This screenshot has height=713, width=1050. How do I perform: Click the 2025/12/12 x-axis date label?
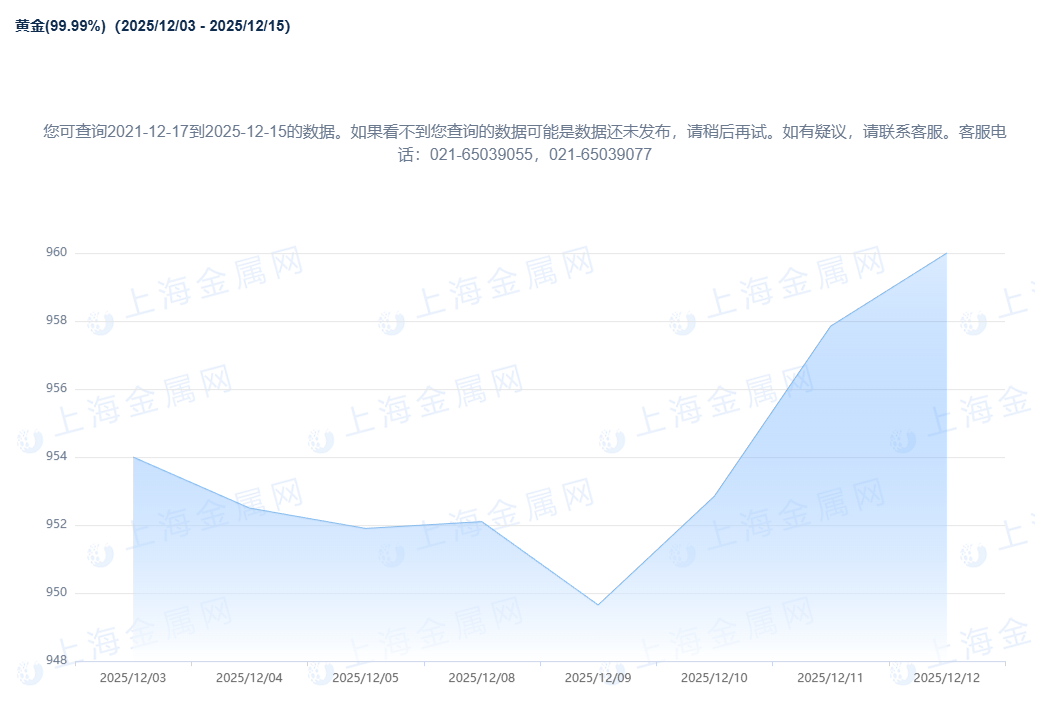946,678
